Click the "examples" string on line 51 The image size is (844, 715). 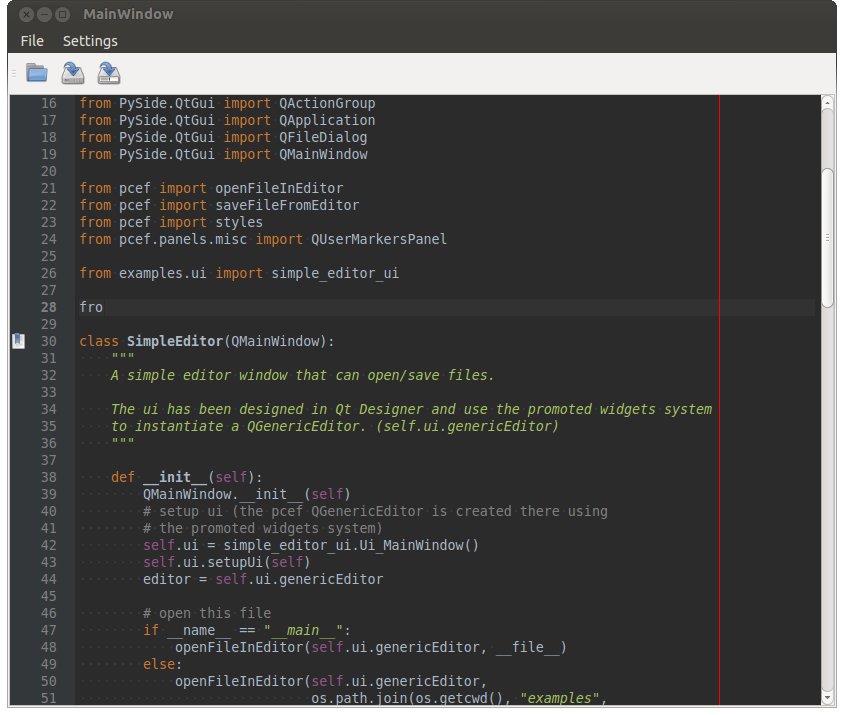(562, 698)
